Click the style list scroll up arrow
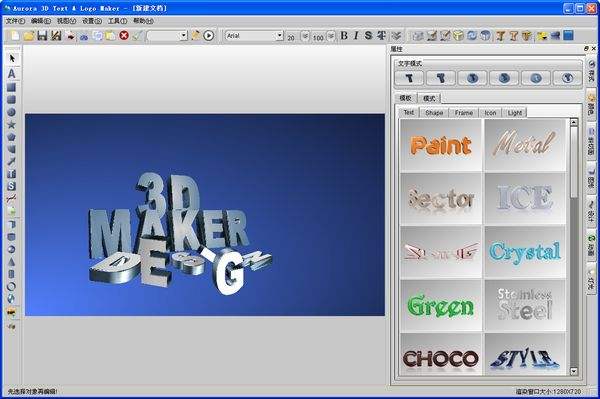This screenshot has width=600, height=399. point(573,122)
